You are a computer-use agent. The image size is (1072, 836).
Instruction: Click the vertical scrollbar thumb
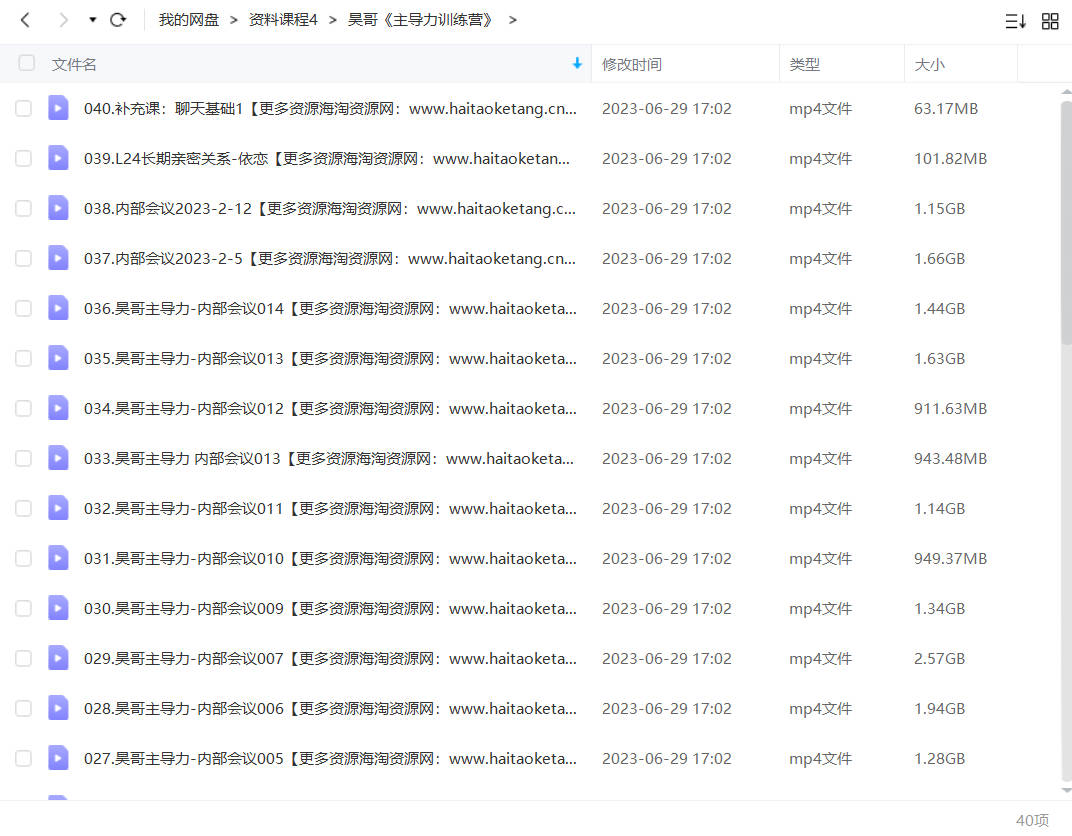pyautogui.click(x=1066, y=222)
